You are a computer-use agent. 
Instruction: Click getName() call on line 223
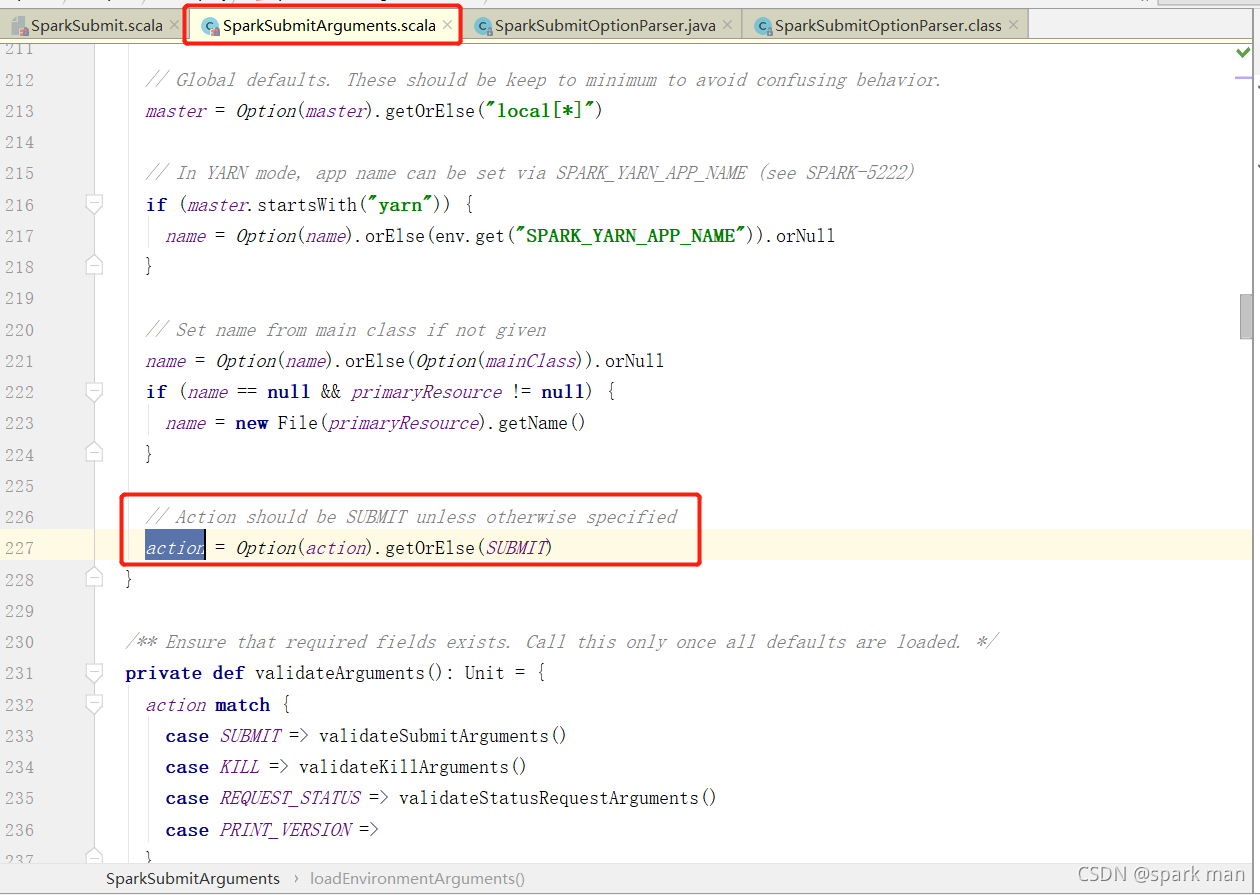(x=541, y=423)
